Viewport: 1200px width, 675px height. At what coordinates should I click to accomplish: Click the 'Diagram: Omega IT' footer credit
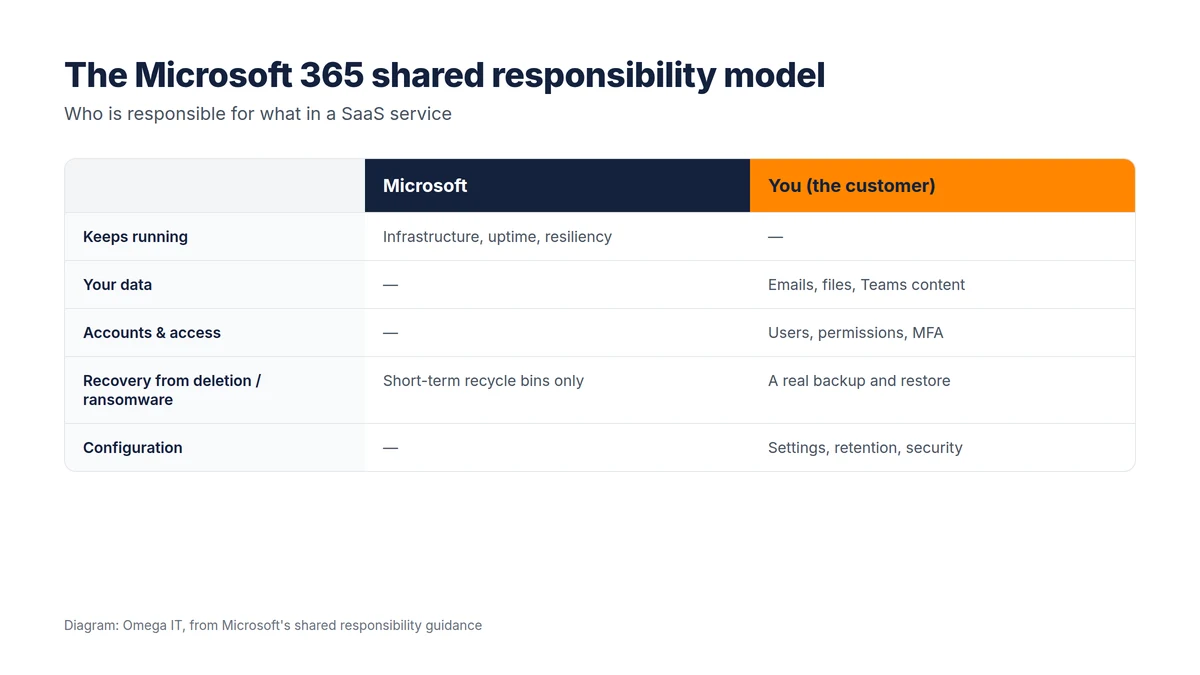tap(273, 625)
